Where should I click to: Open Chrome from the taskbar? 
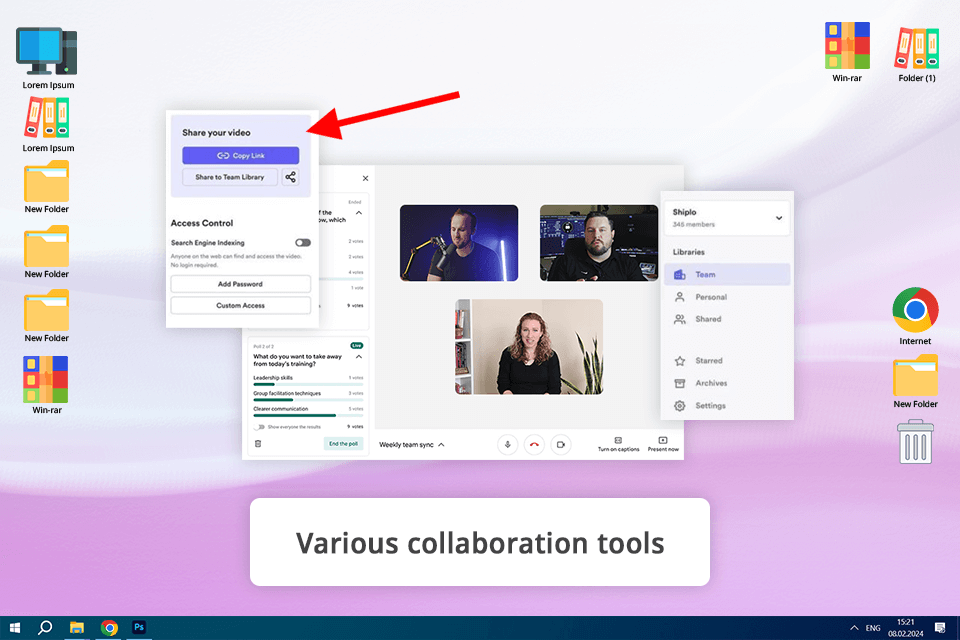tap(109, 628)
